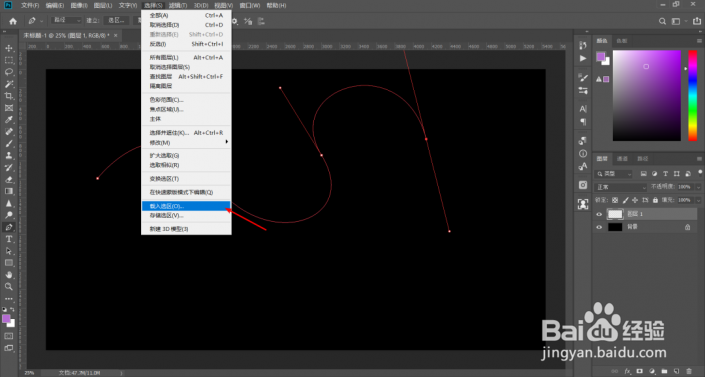Toggle visibility of 背景 layer
Image resolution: width=705 pixels, height=377 pixels.
click(599, 227)
